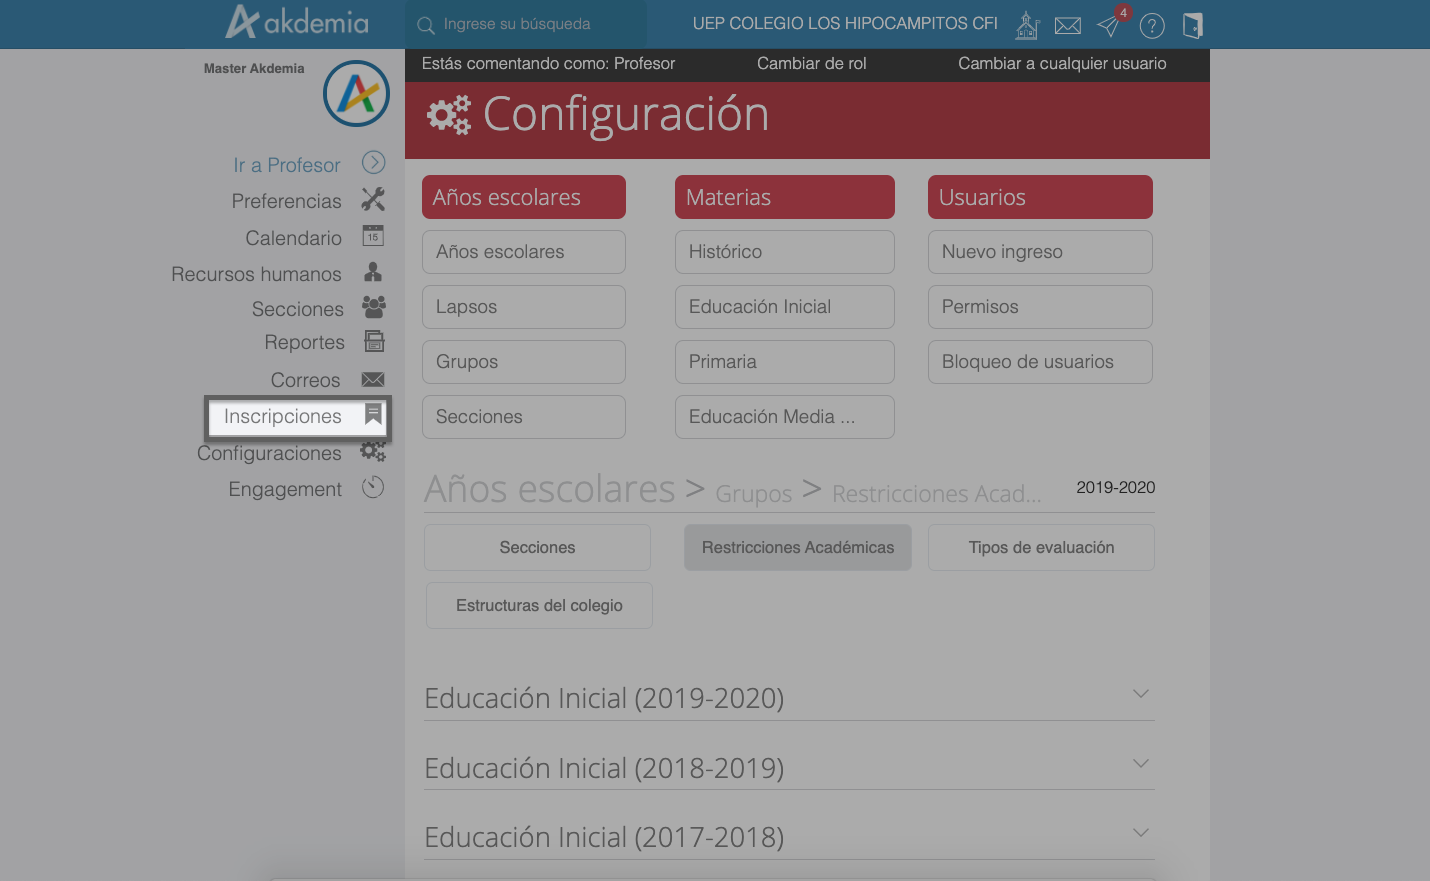Expand Educación Inicial (2017-2018) chevron
The image size is (1430, 881).
(x=1141, y=833)
